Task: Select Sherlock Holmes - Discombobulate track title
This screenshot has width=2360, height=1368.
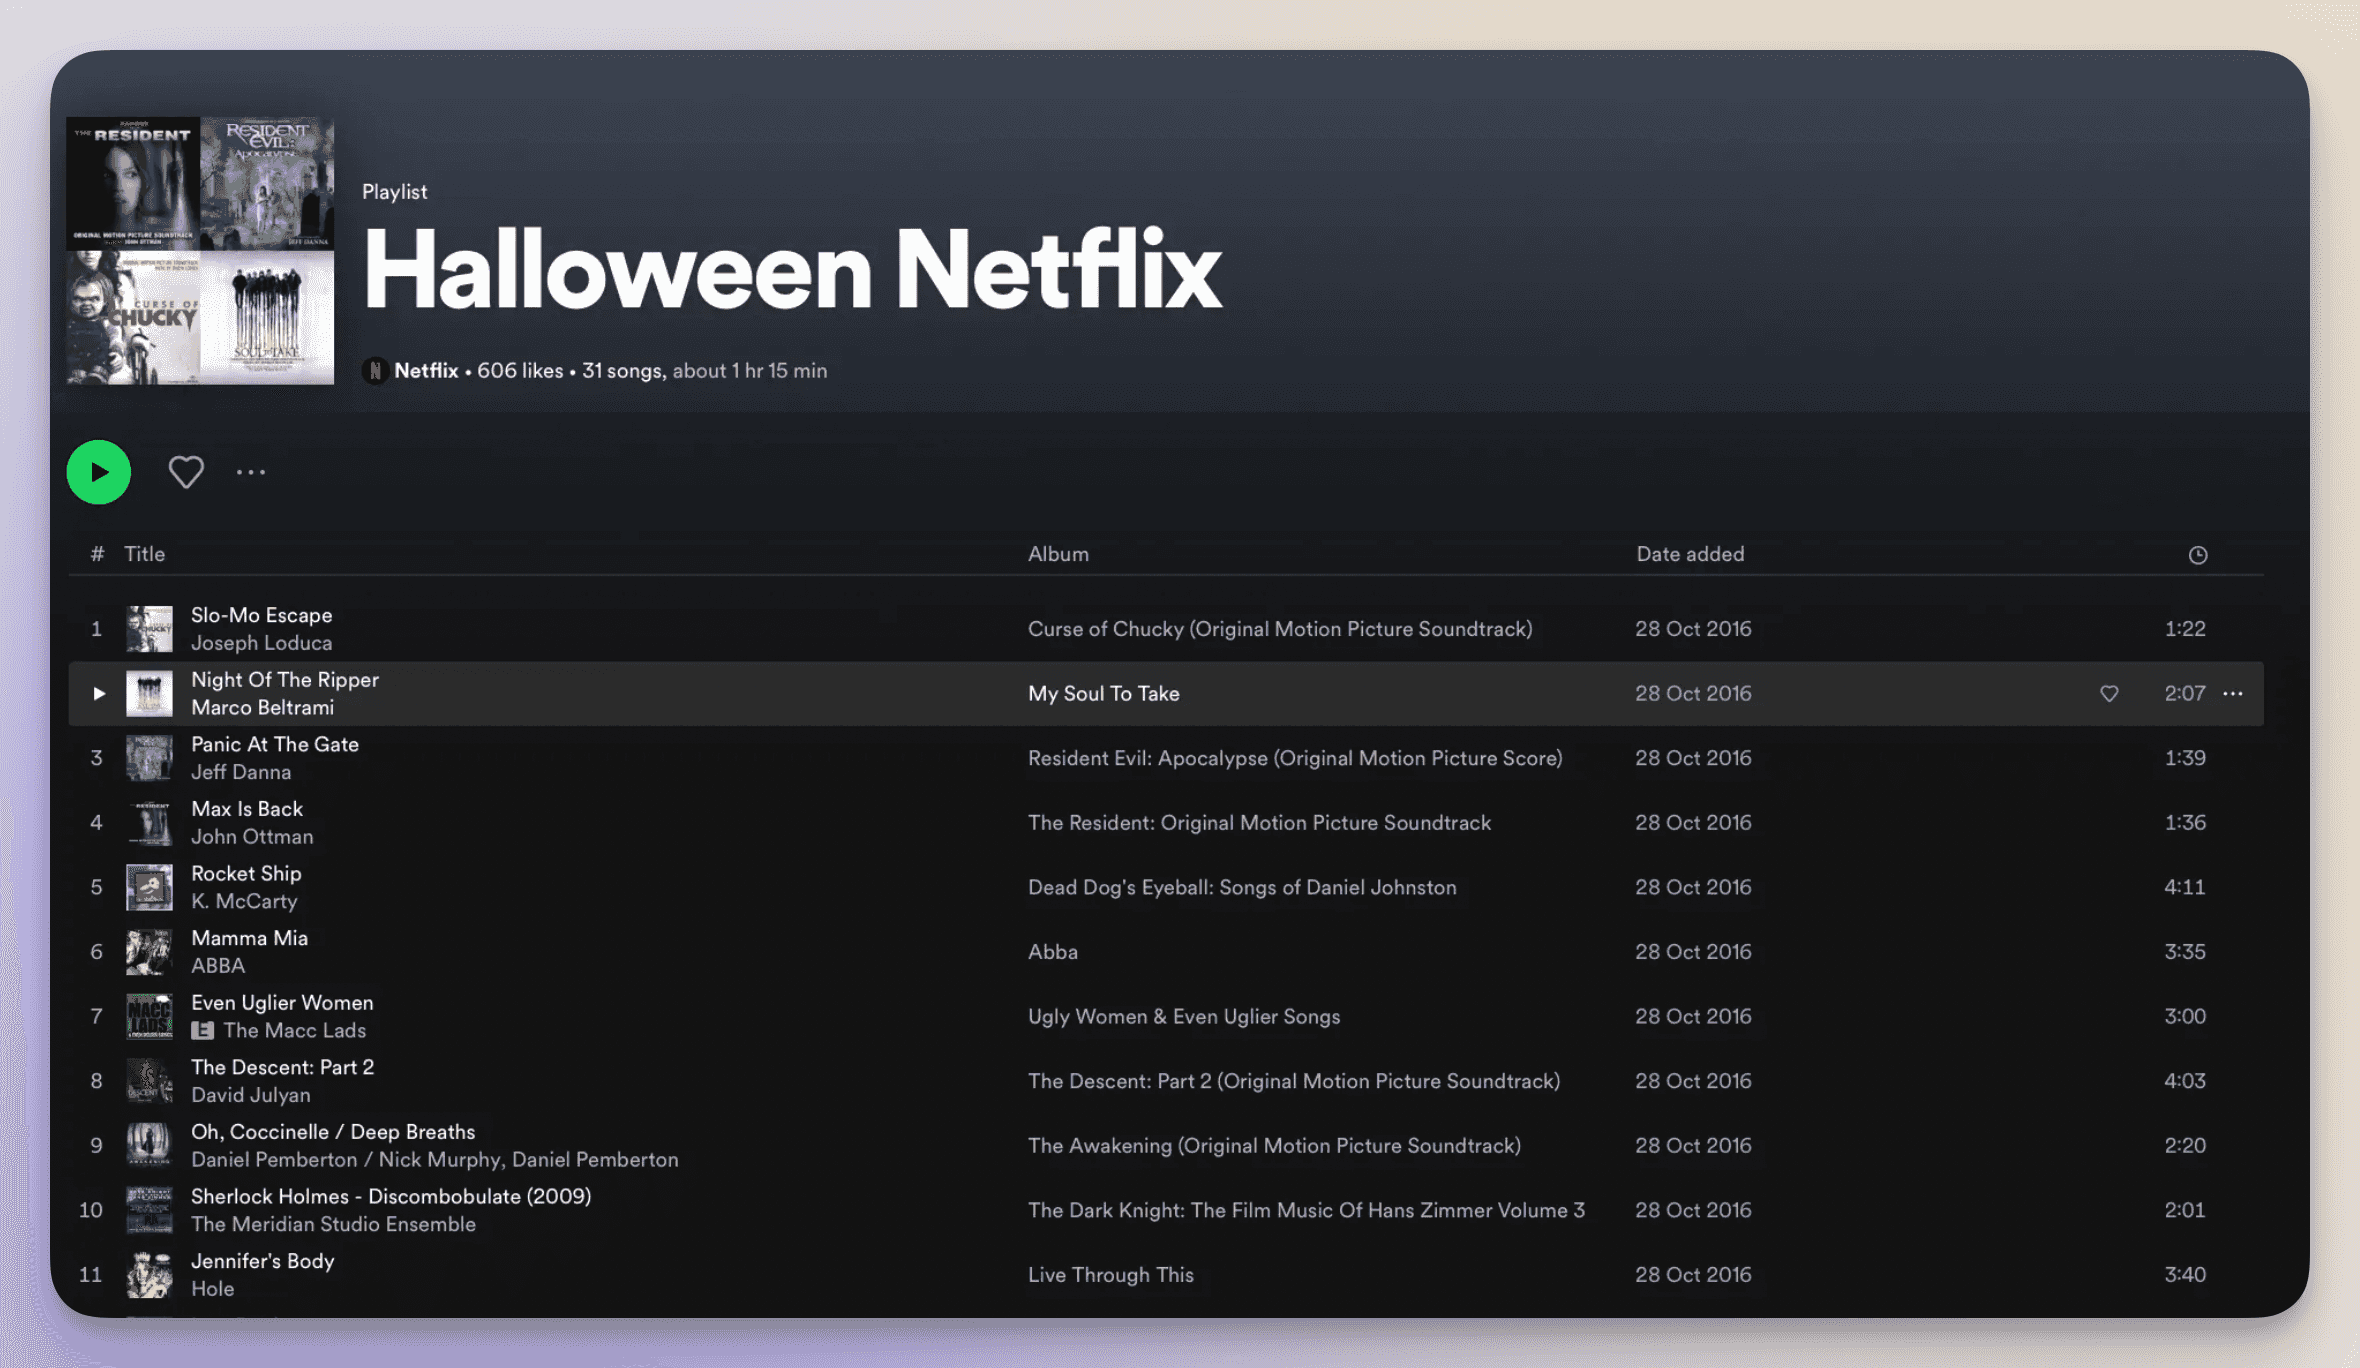Action: tap(391, 1196)
